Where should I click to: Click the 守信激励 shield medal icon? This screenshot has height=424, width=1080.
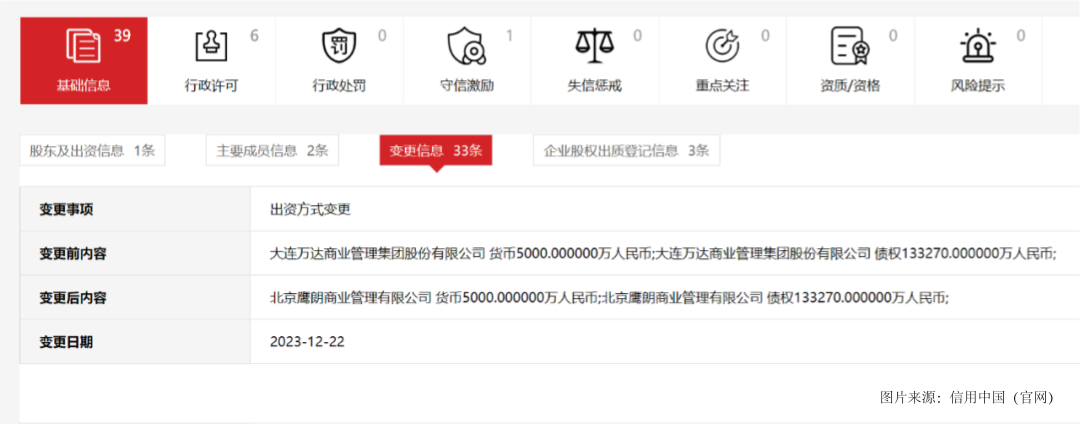[466, 46]
